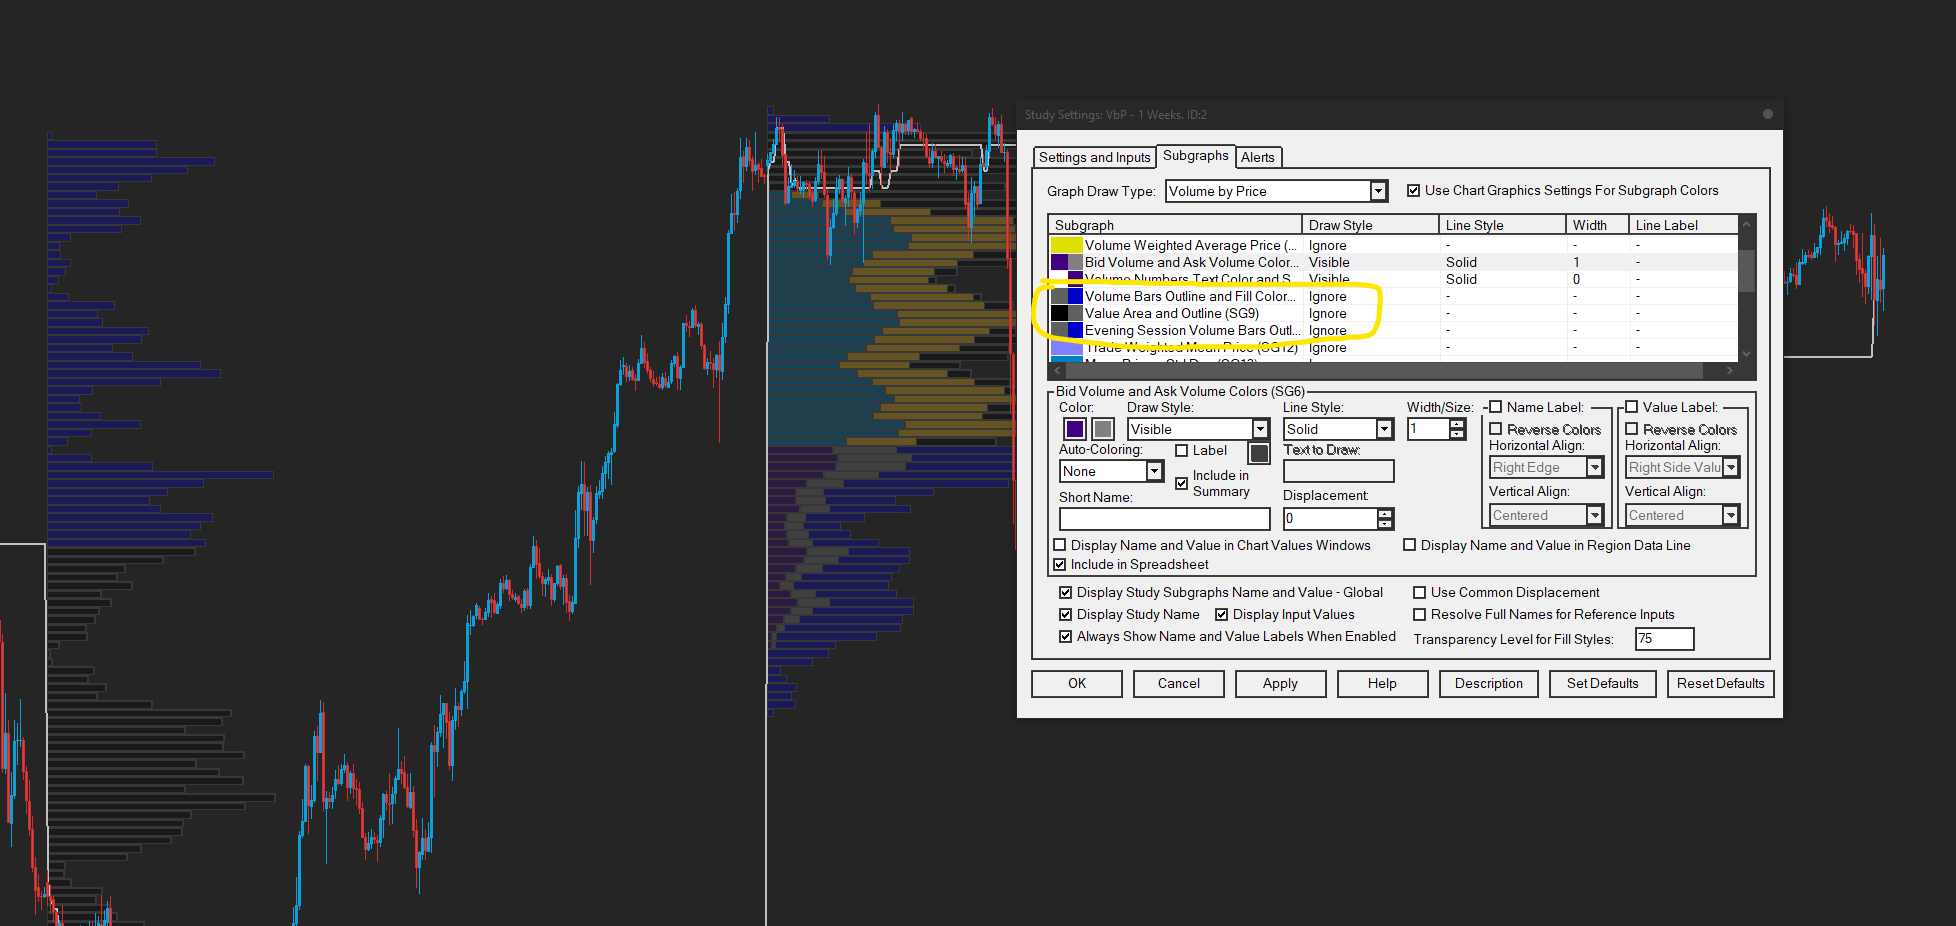Viewport: 1956px width, 926px height.
Task: Enable Display Name and Value in Chart Values Windows
Action: click(x=1060, y=545)
